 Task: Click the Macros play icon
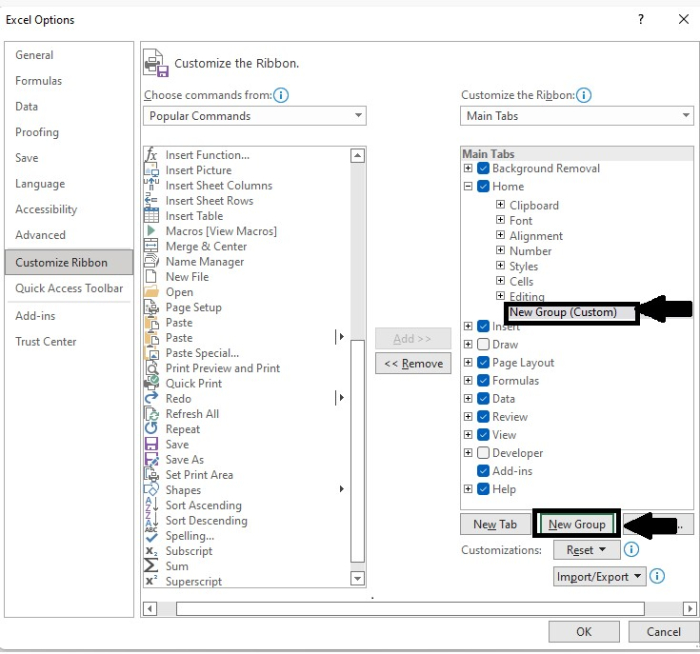[151, 230]
